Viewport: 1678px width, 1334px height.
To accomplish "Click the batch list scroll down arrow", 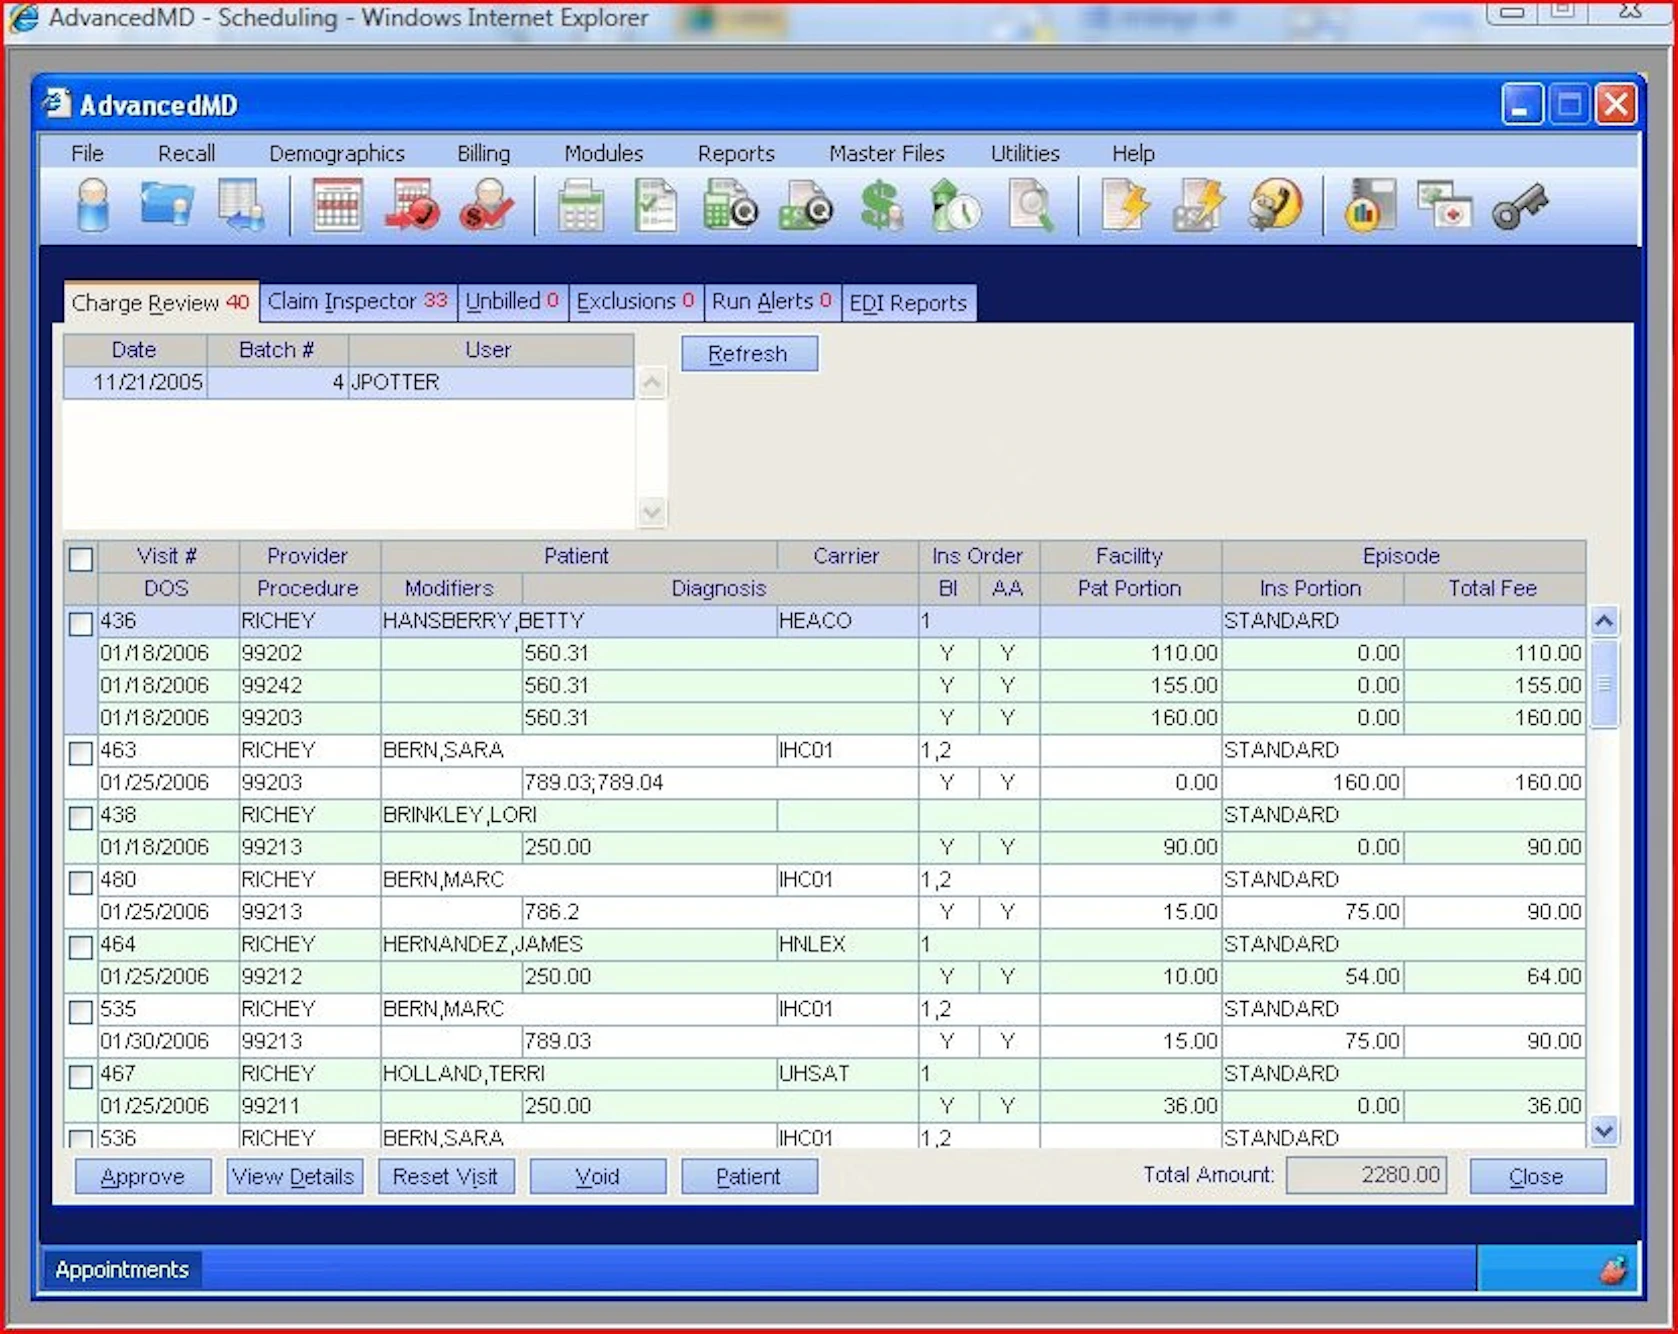I will pyautogui.click(x=652, y=512).
